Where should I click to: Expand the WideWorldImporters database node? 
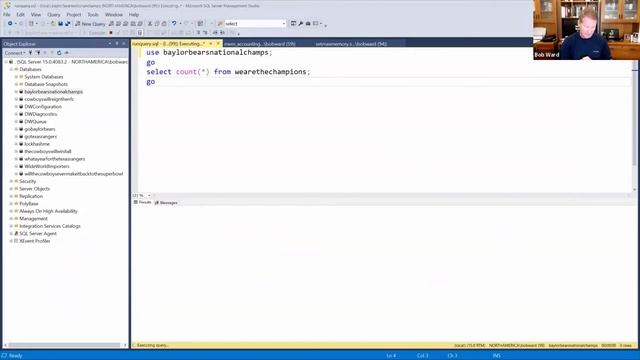(x=16, y=166)
